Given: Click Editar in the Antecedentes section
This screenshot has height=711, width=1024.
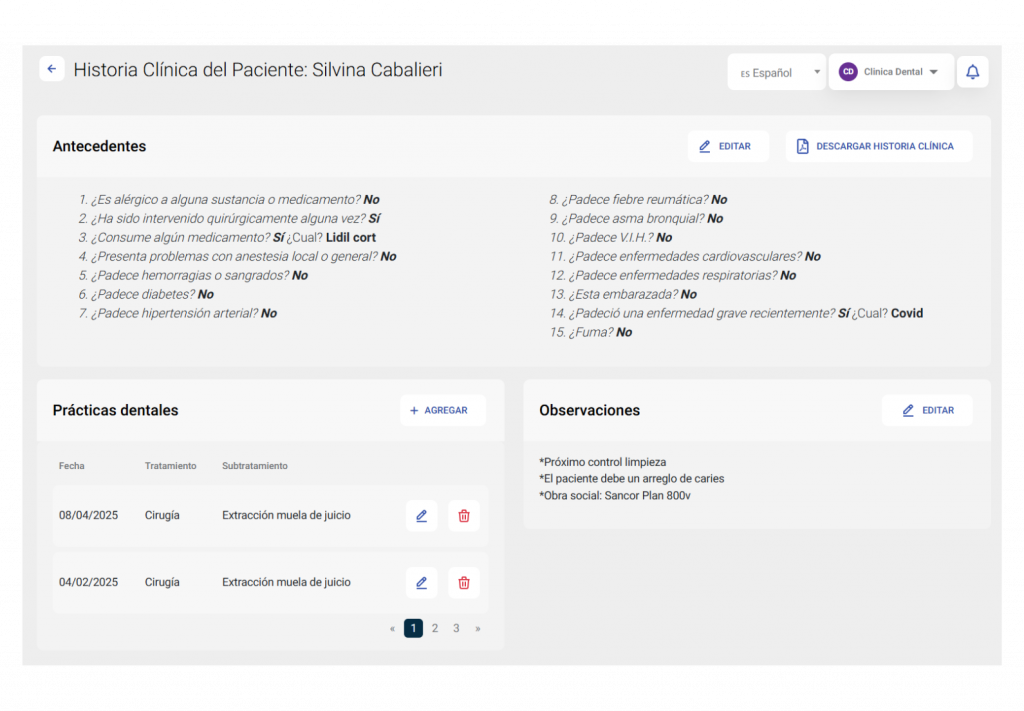Looking at the screenshot, I should 728,146.
